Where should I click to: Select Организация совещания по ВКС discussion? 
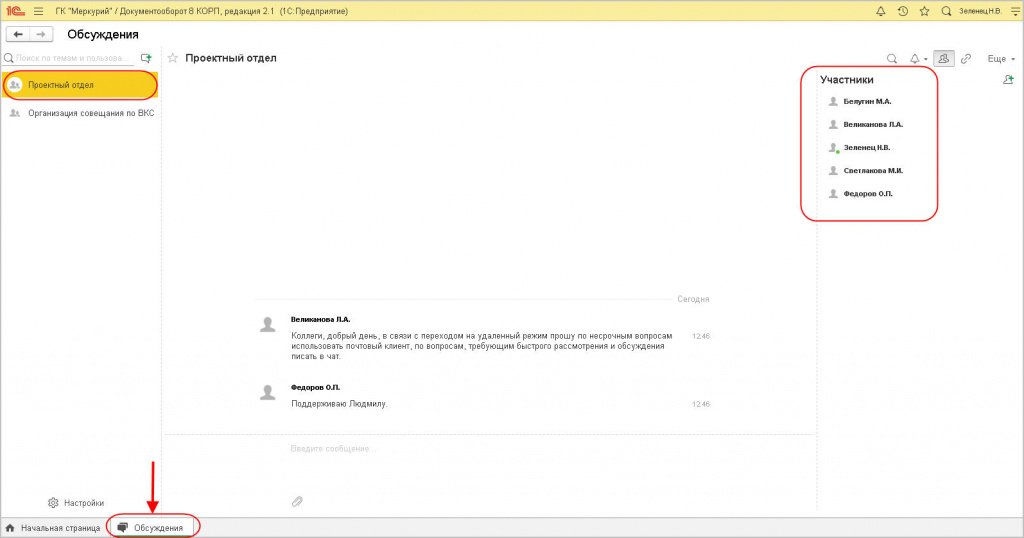pyautogui.click(x=90, y=113)
